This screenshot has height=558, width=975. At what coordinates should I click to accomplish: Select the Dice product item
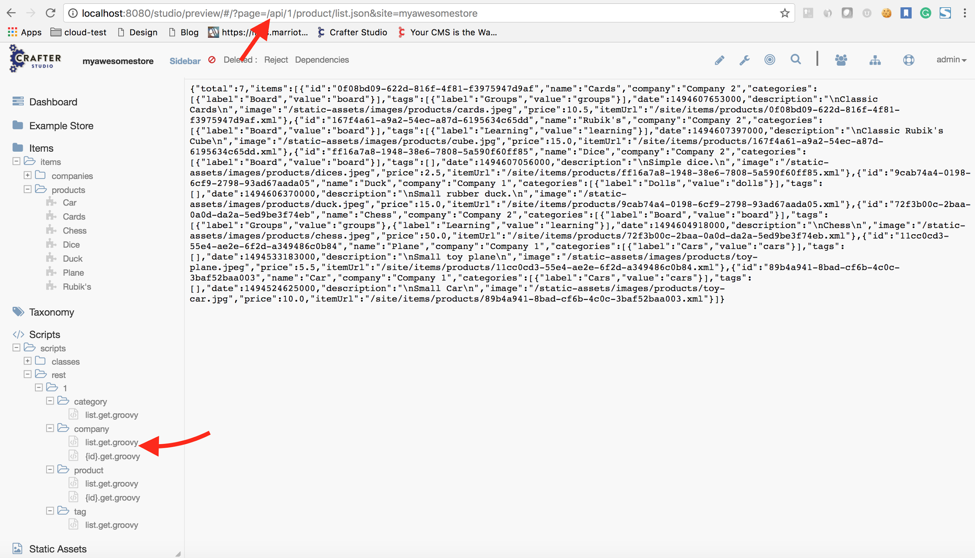click(x=71, y=245)
